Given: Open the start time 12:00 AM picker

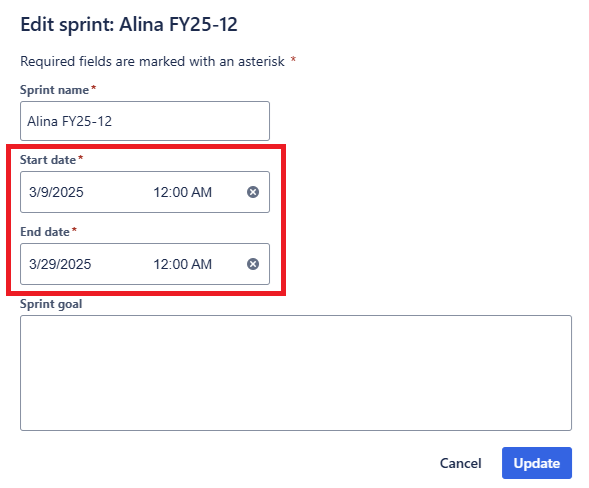Looking at the screenshot, I should [183, 192].
